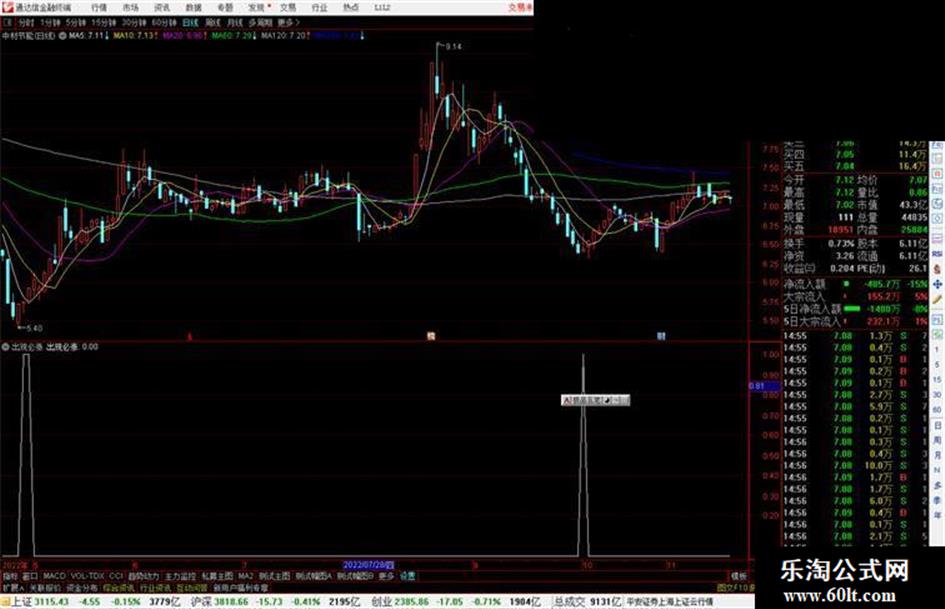Image resolution: width=945 pixels, height=609 pixels.
Task: Switch indicator to 趋势动力
Action: 144,576
